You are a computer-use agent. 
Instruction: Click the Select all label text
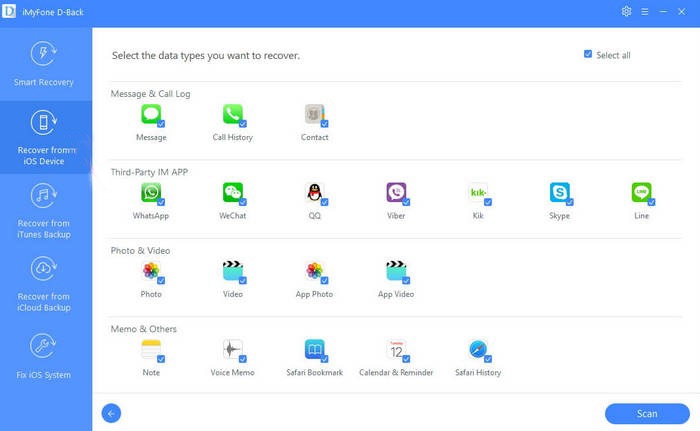pyautogui.click(x=613, y=55)
